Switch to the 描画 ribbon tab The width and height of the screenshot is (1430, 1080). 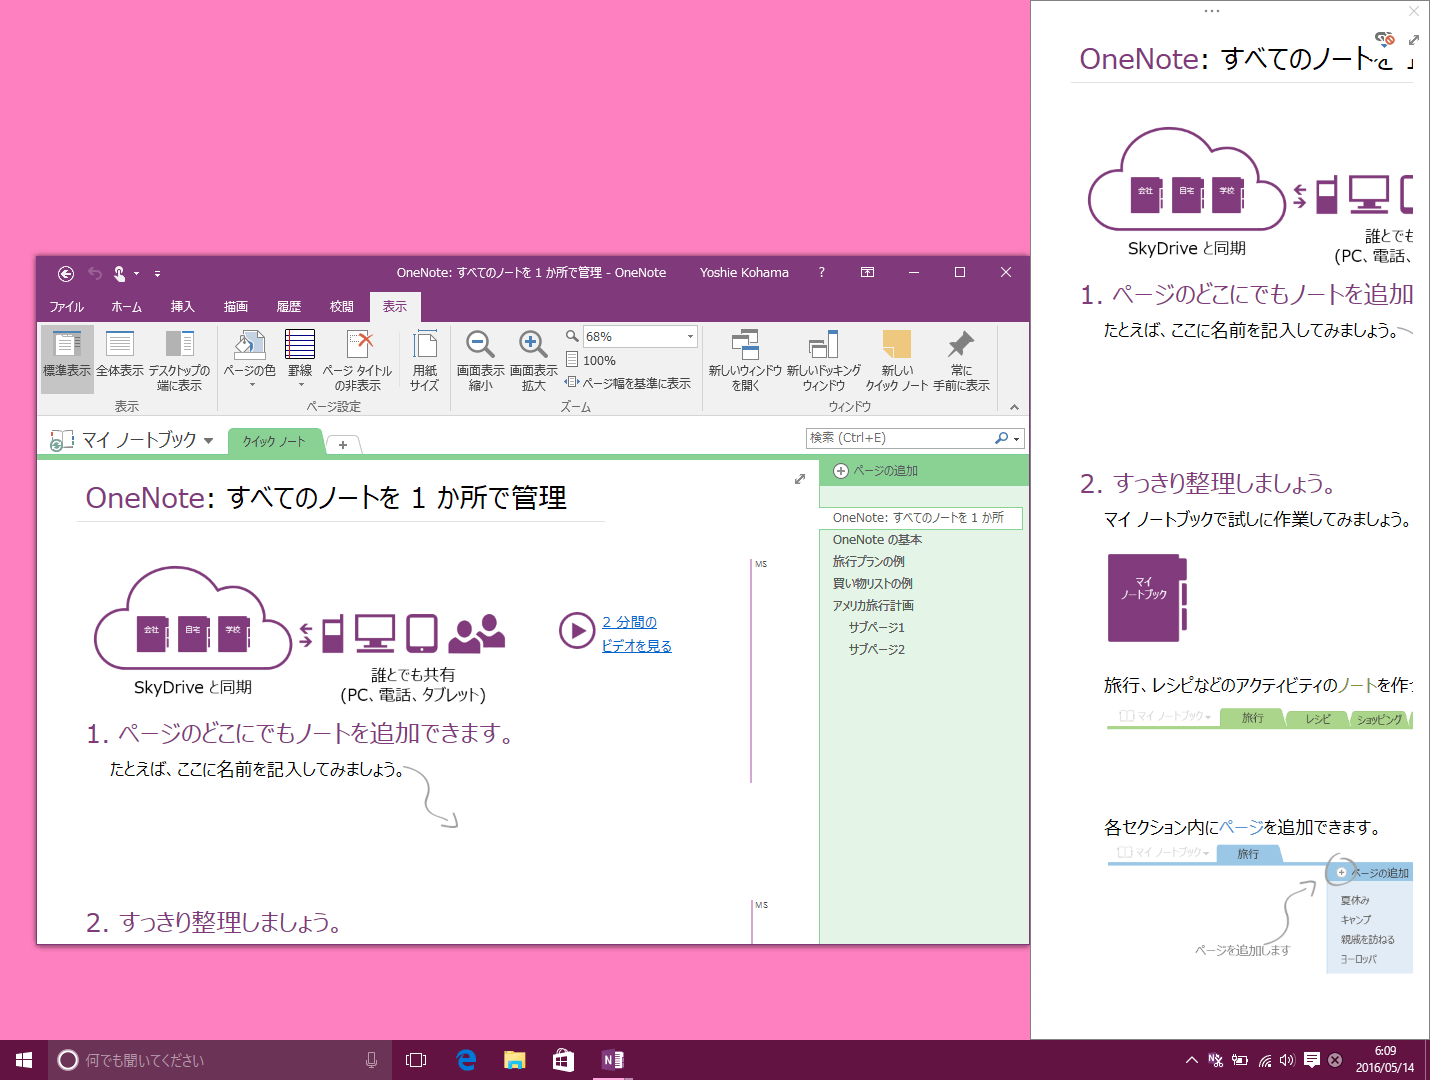click(x=236, y=307)
